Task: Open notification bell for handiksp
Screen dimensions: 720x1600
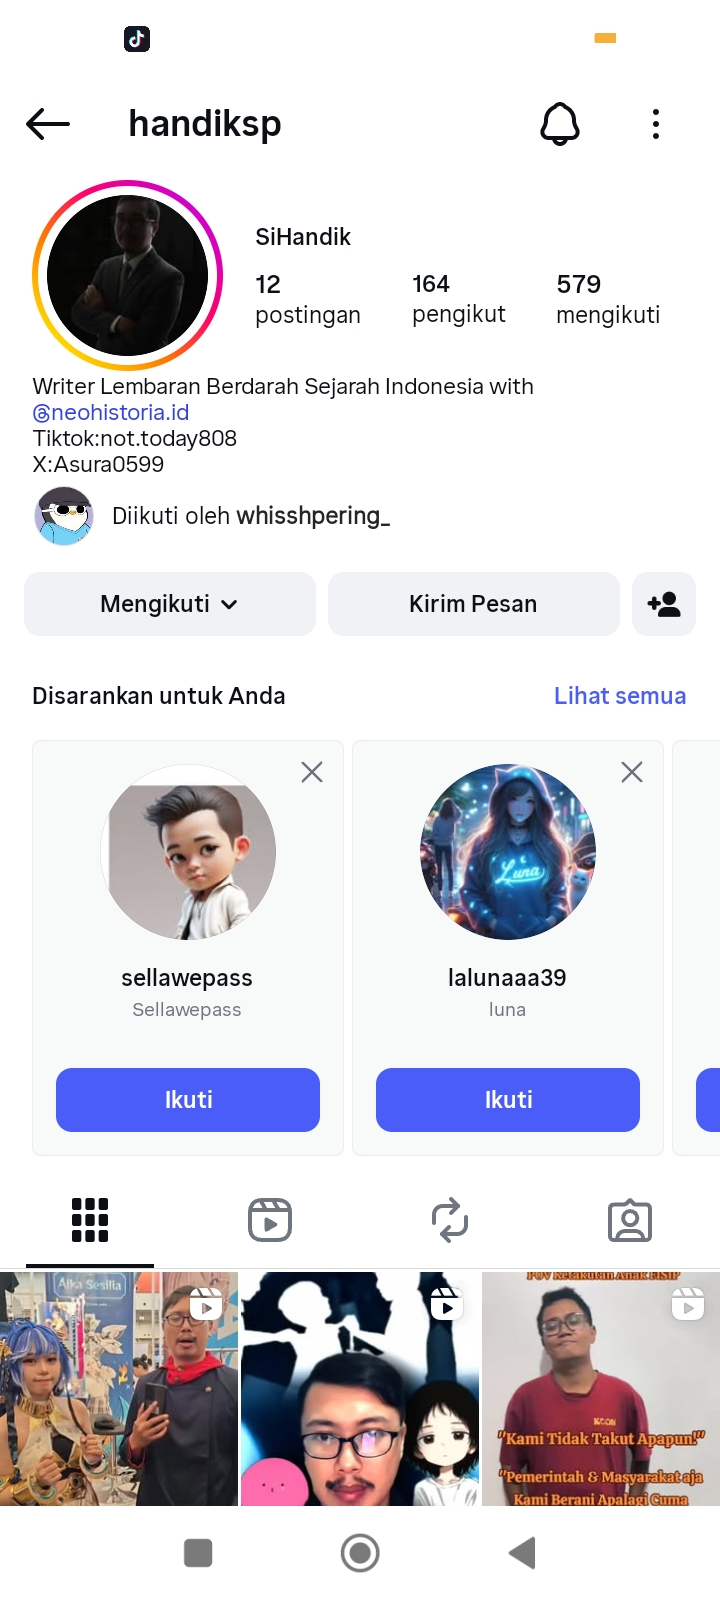Action: click(x=560, y=124)
